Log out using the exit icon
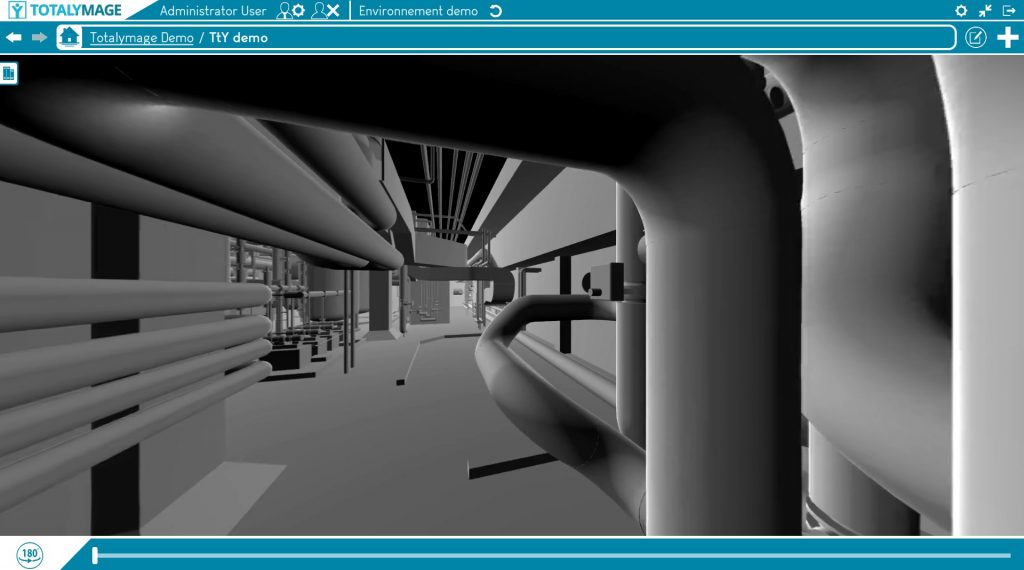This screenshot has width=1024, height=570. pyautogui.click(x=1009, y=10)
